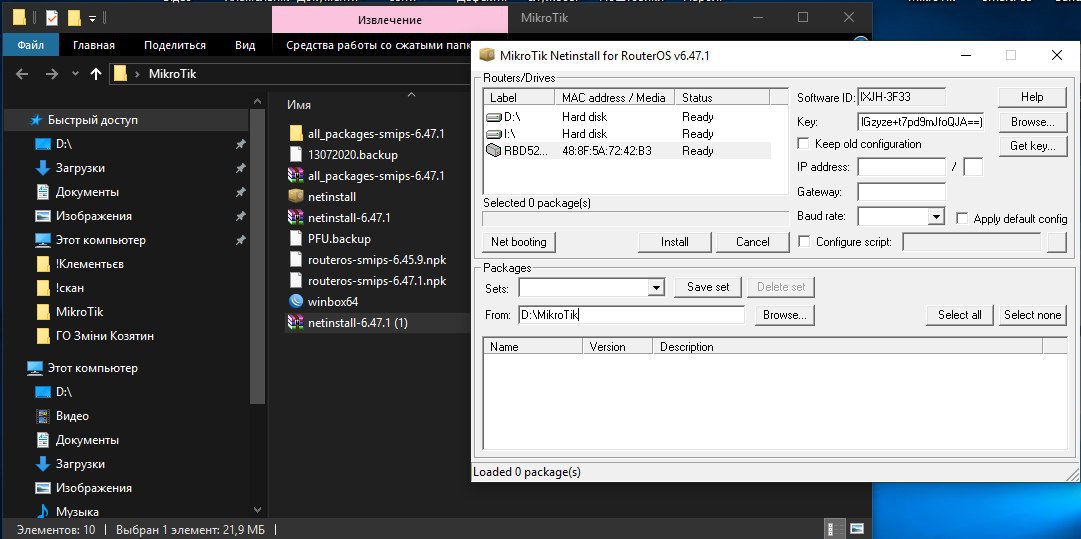Click the Select all button
The width and height of the screenshot is (1081, 539).
(x=959, y=315)
